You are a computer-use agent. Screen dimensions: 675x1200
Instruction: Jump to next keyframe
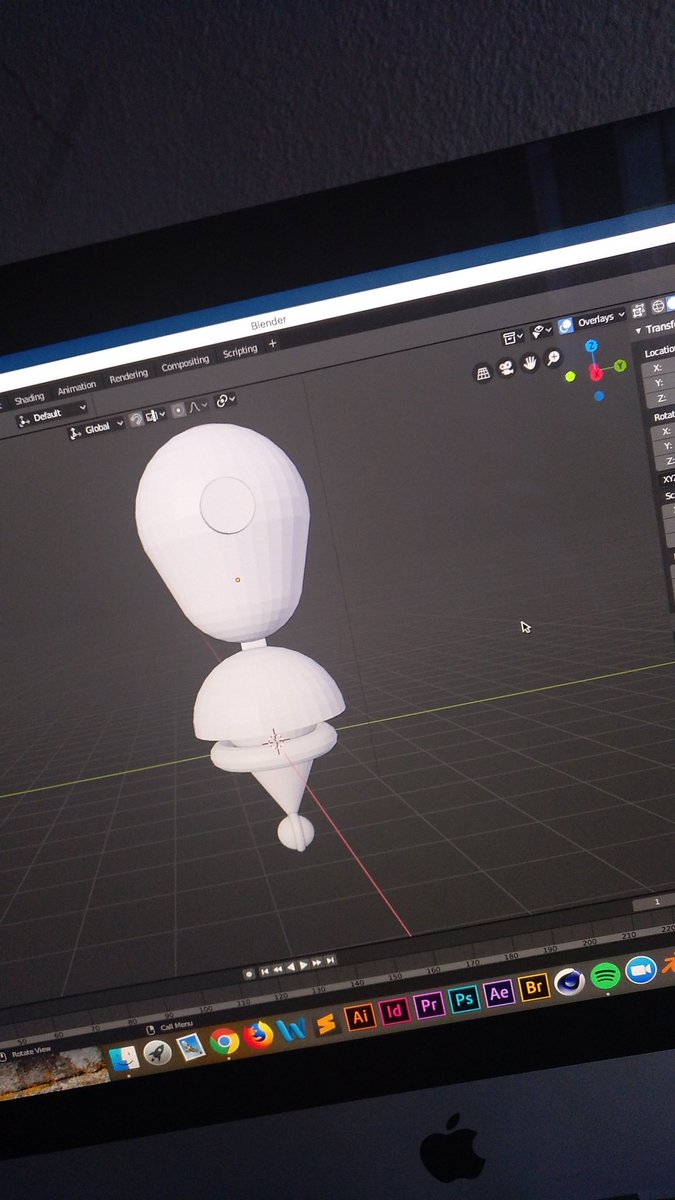tap(317, 963)
